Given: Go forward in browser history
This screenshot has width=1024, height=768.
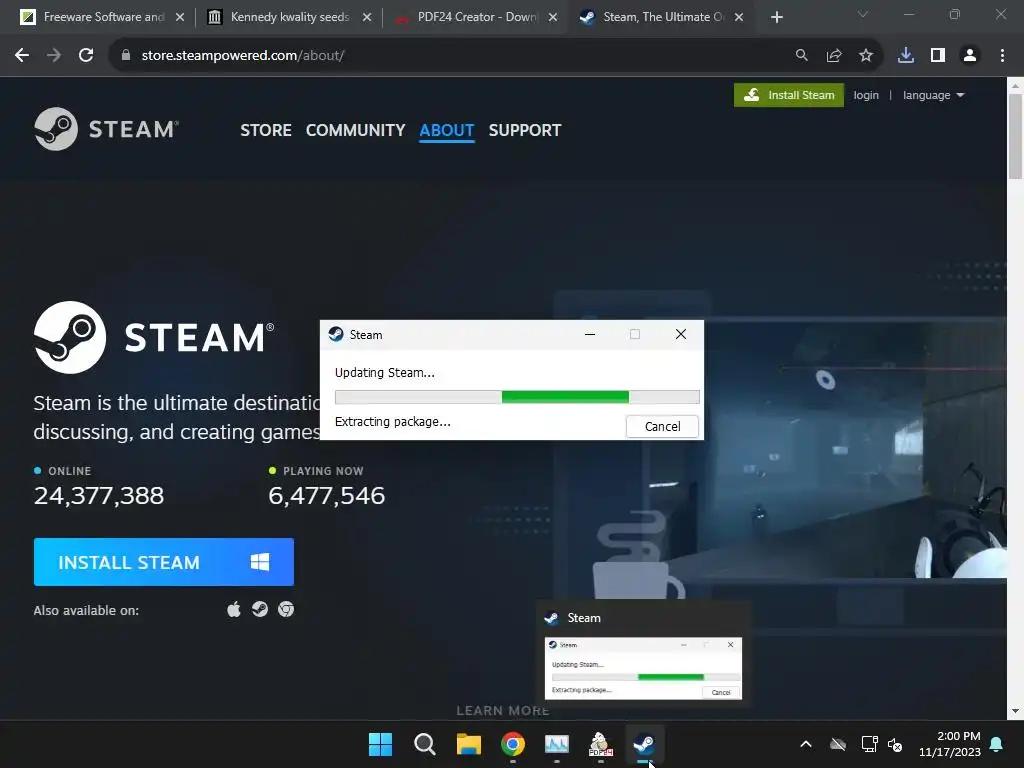Looking at the screenshot, I should 54,56.
